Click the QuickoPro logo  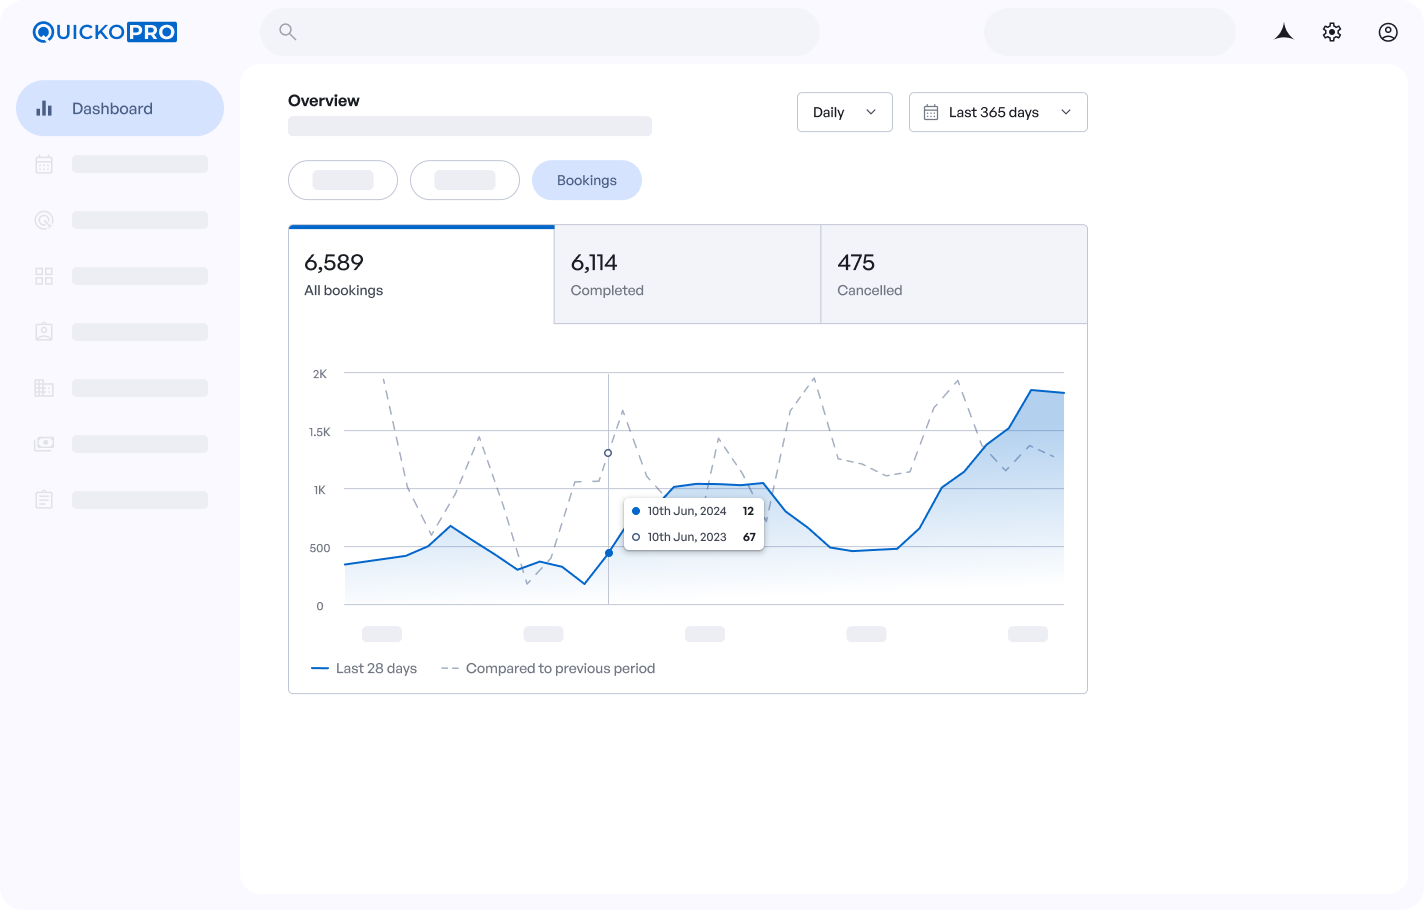(x=105, y=32)
